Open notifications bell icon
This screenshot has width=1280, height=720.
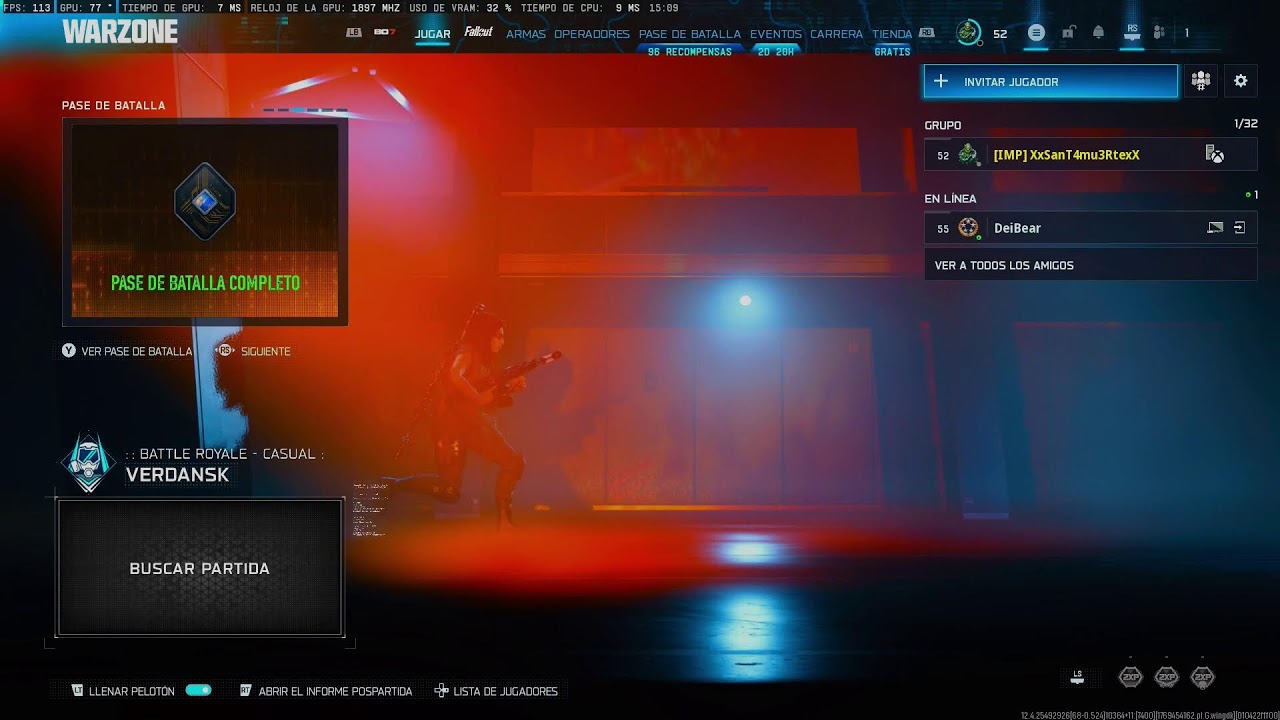click(x=1098, y=33)
